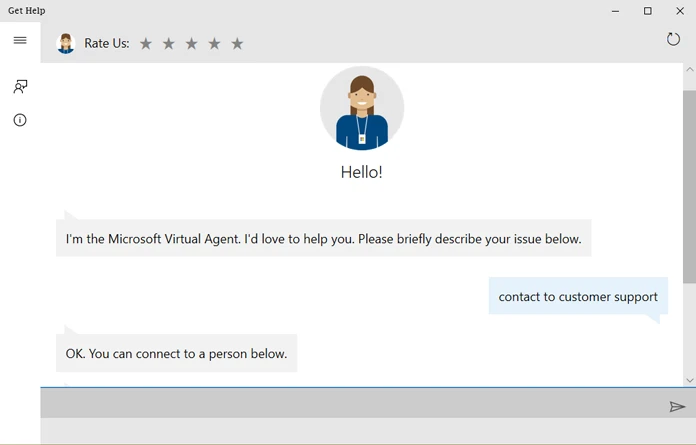The height and width of the screenshot is (445, 696).
Task: Click the contact support person icon
Action: (20, 87)
